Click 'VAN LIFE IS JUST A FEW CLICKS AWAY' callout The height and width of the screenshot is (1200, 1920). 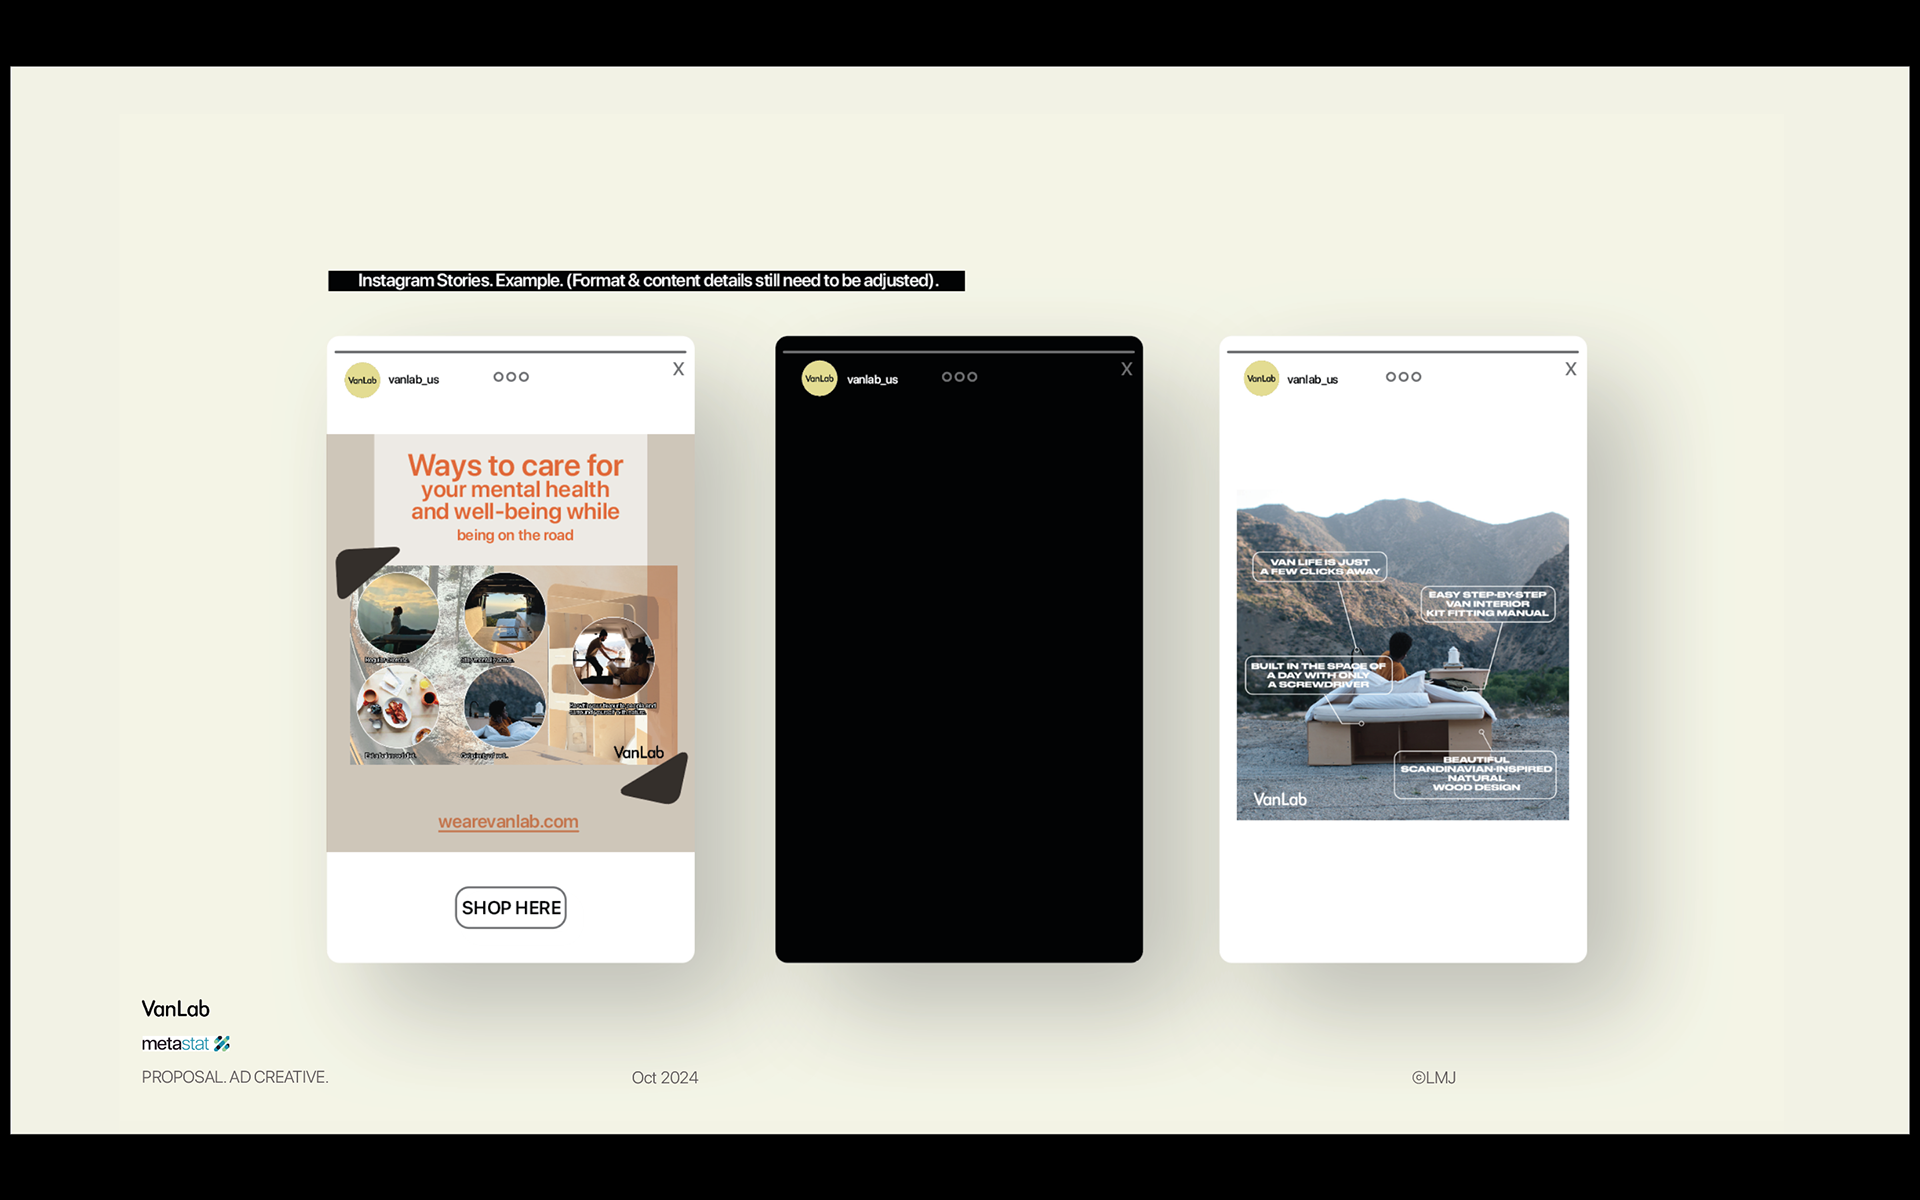pos(1320,567)
